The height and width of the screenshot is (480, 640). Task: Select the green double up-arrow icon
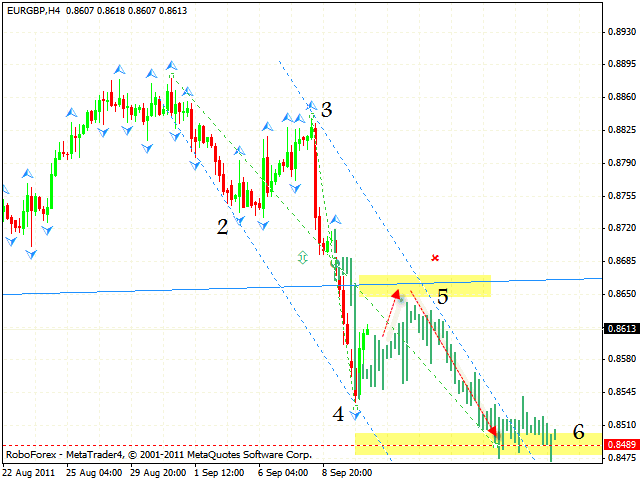(302, 257)
